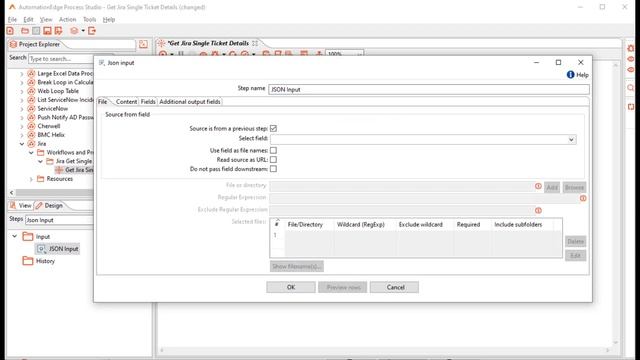Viewport: 640px width, 360px height.
Task: Switch to the Fields tab
Action: click(x=148, y=102)
